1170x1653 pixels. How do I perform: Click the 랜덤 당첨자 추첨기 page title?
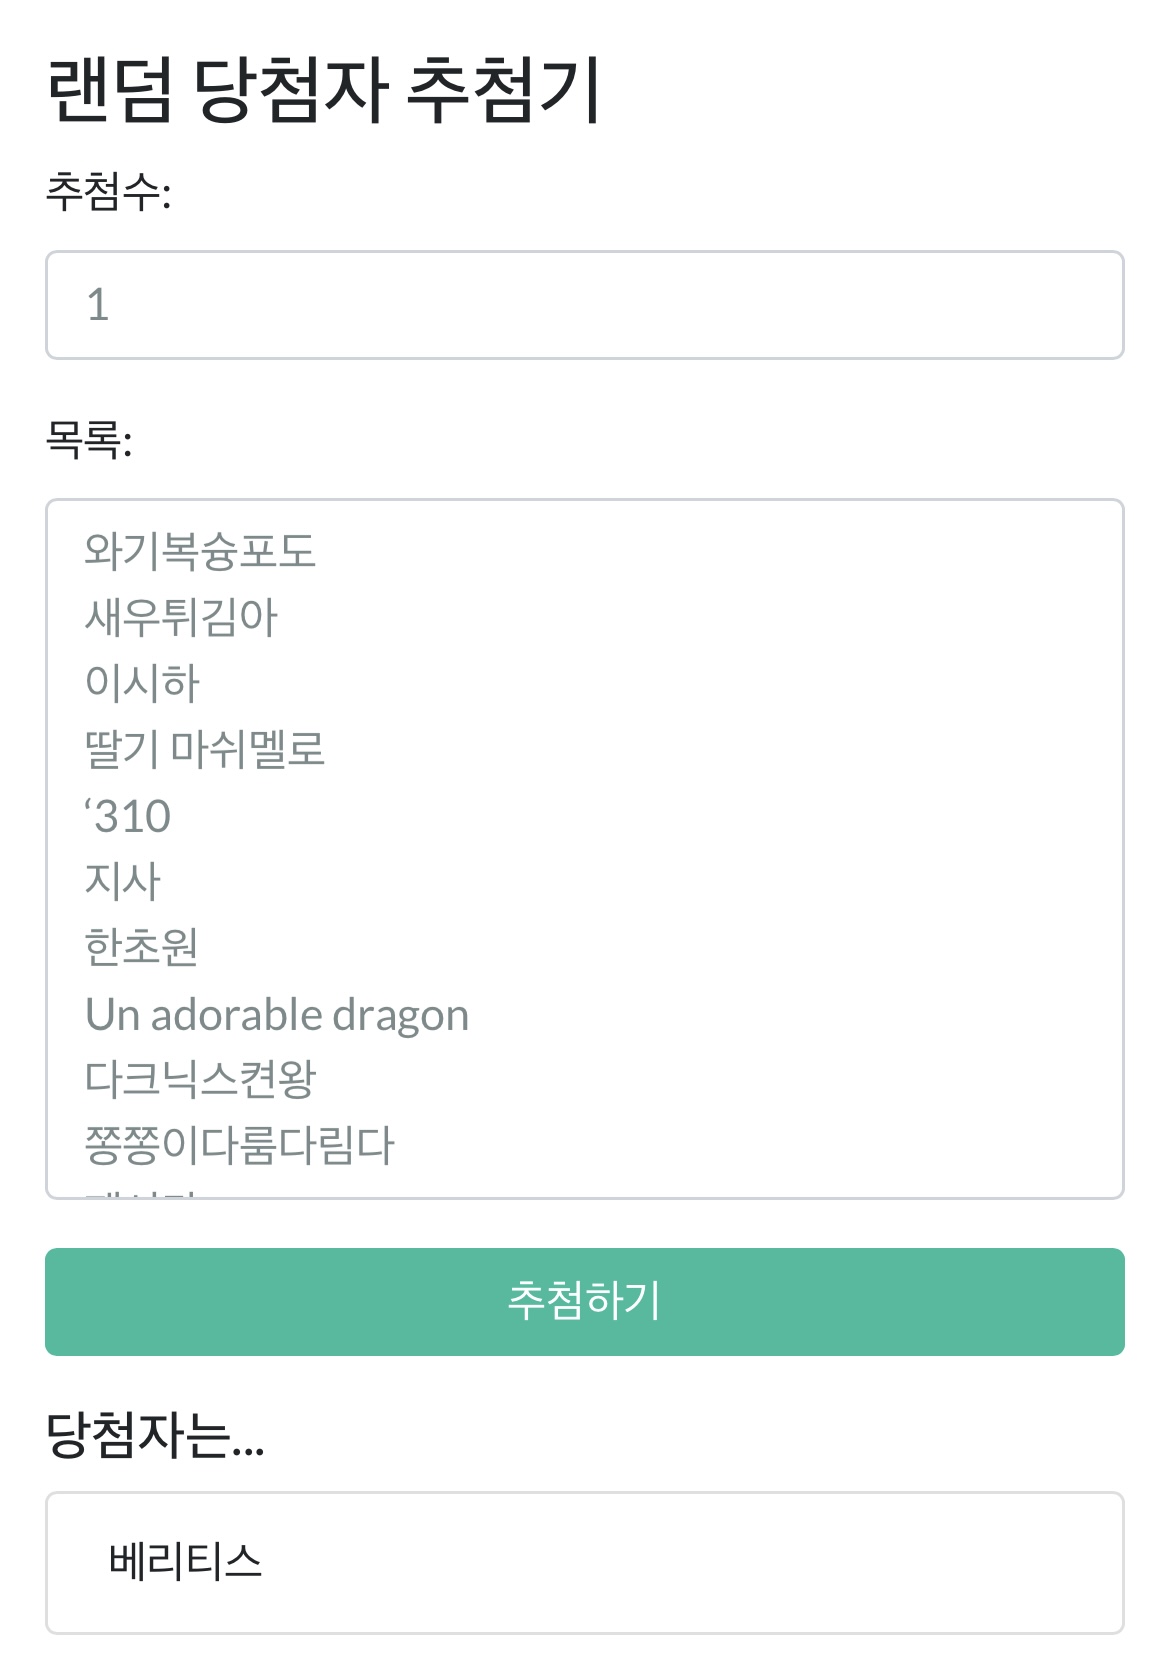(324, 90)
